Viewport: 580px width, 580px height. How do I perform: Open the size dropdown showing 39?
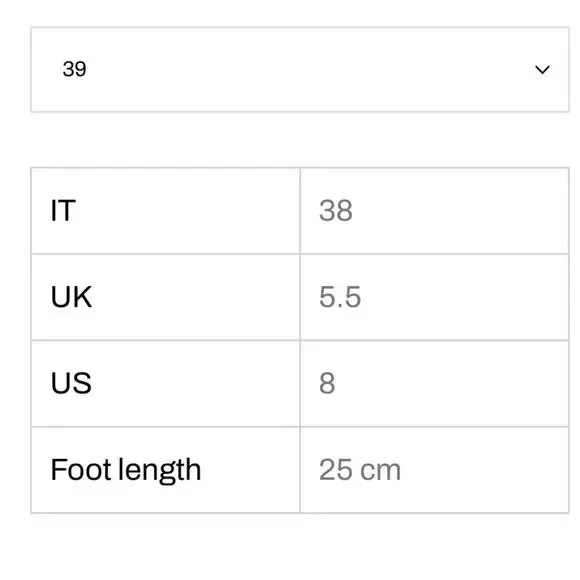[x=300, y=70]
